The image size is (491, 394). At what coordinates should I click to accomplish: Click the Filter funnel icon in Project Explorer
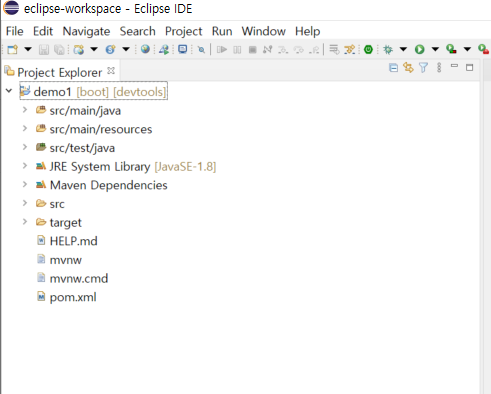click(423, 68)
